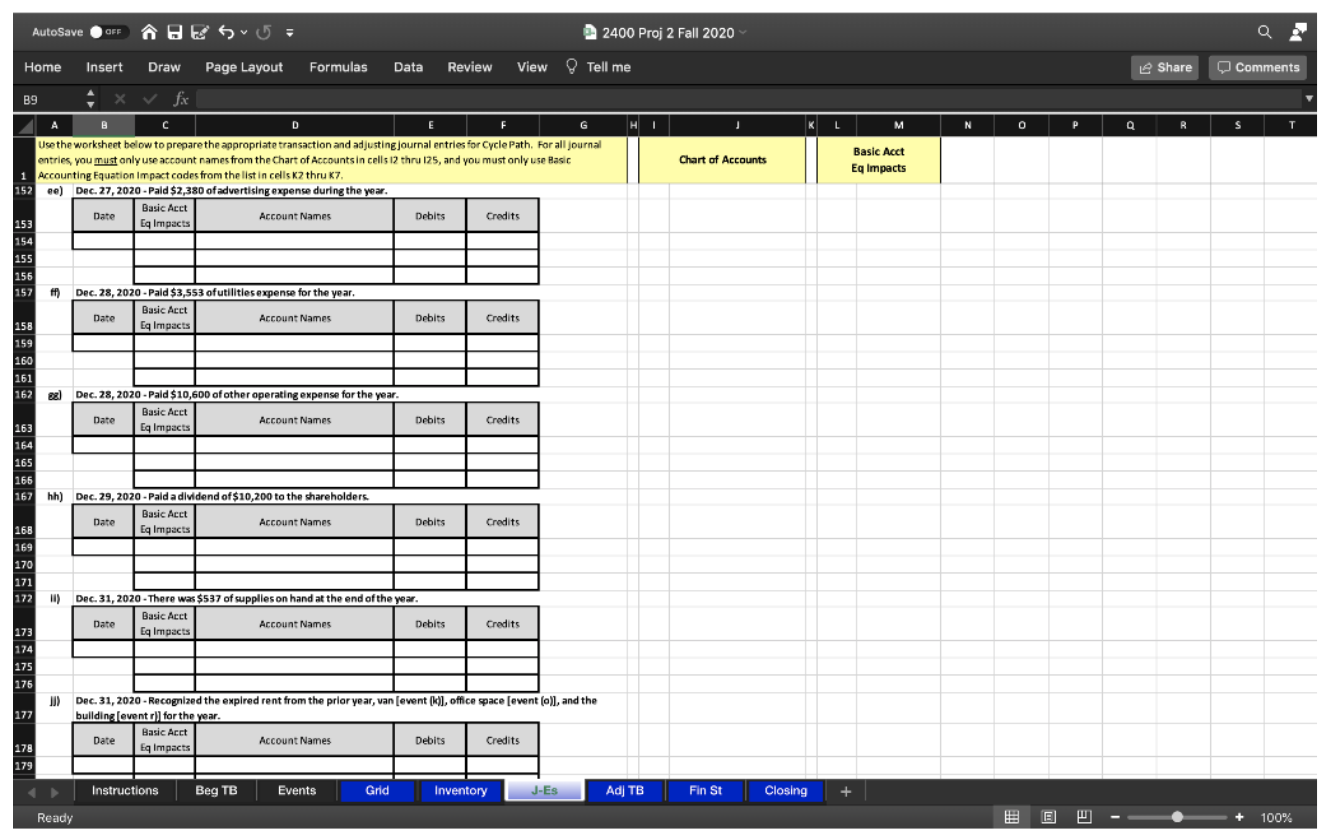Click the Tell me lightbulb field

tap(599, 67)
